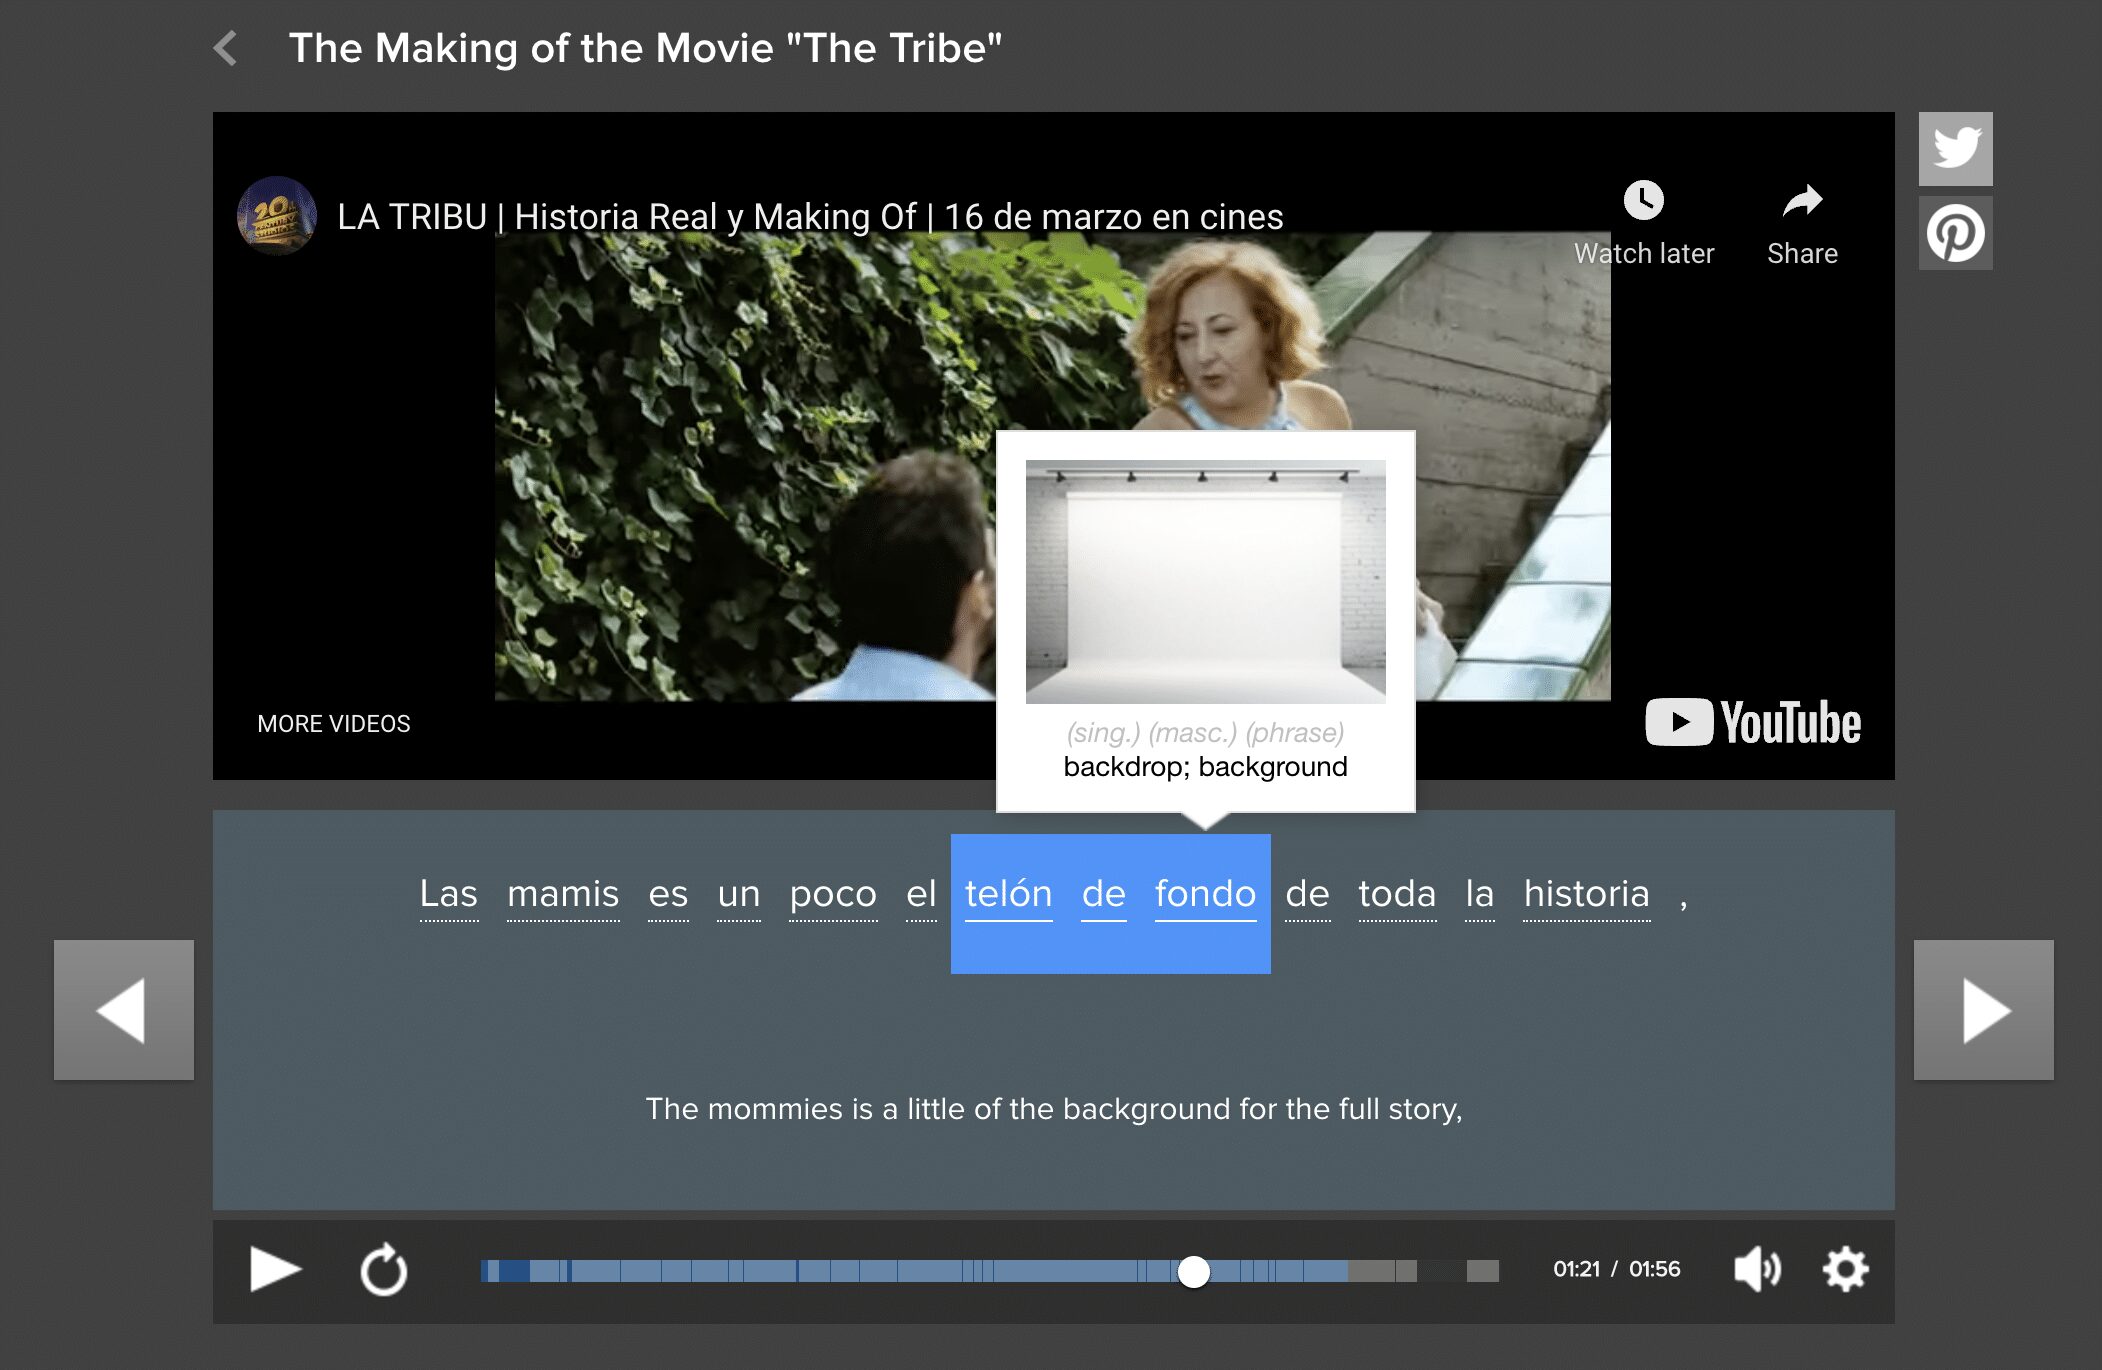Click the MORE VIDEOS label

click(334, 724)
